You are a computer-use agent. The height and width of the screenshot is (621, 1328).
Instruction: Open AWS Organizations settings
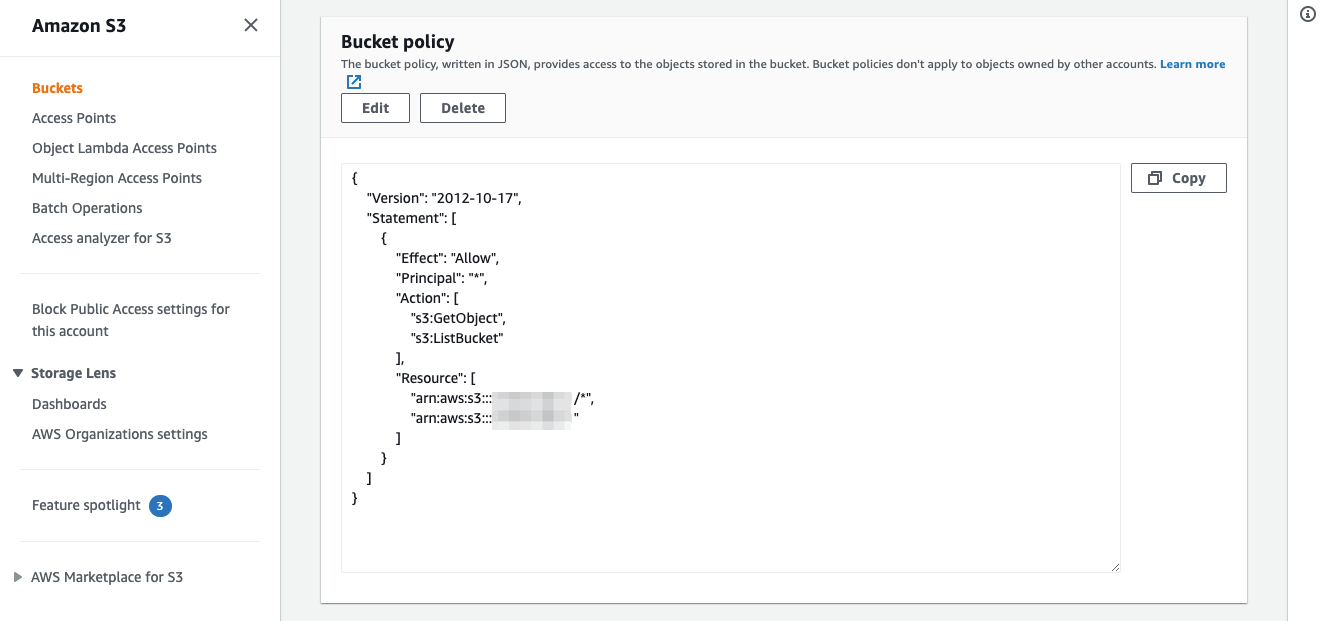pos(119,434)
